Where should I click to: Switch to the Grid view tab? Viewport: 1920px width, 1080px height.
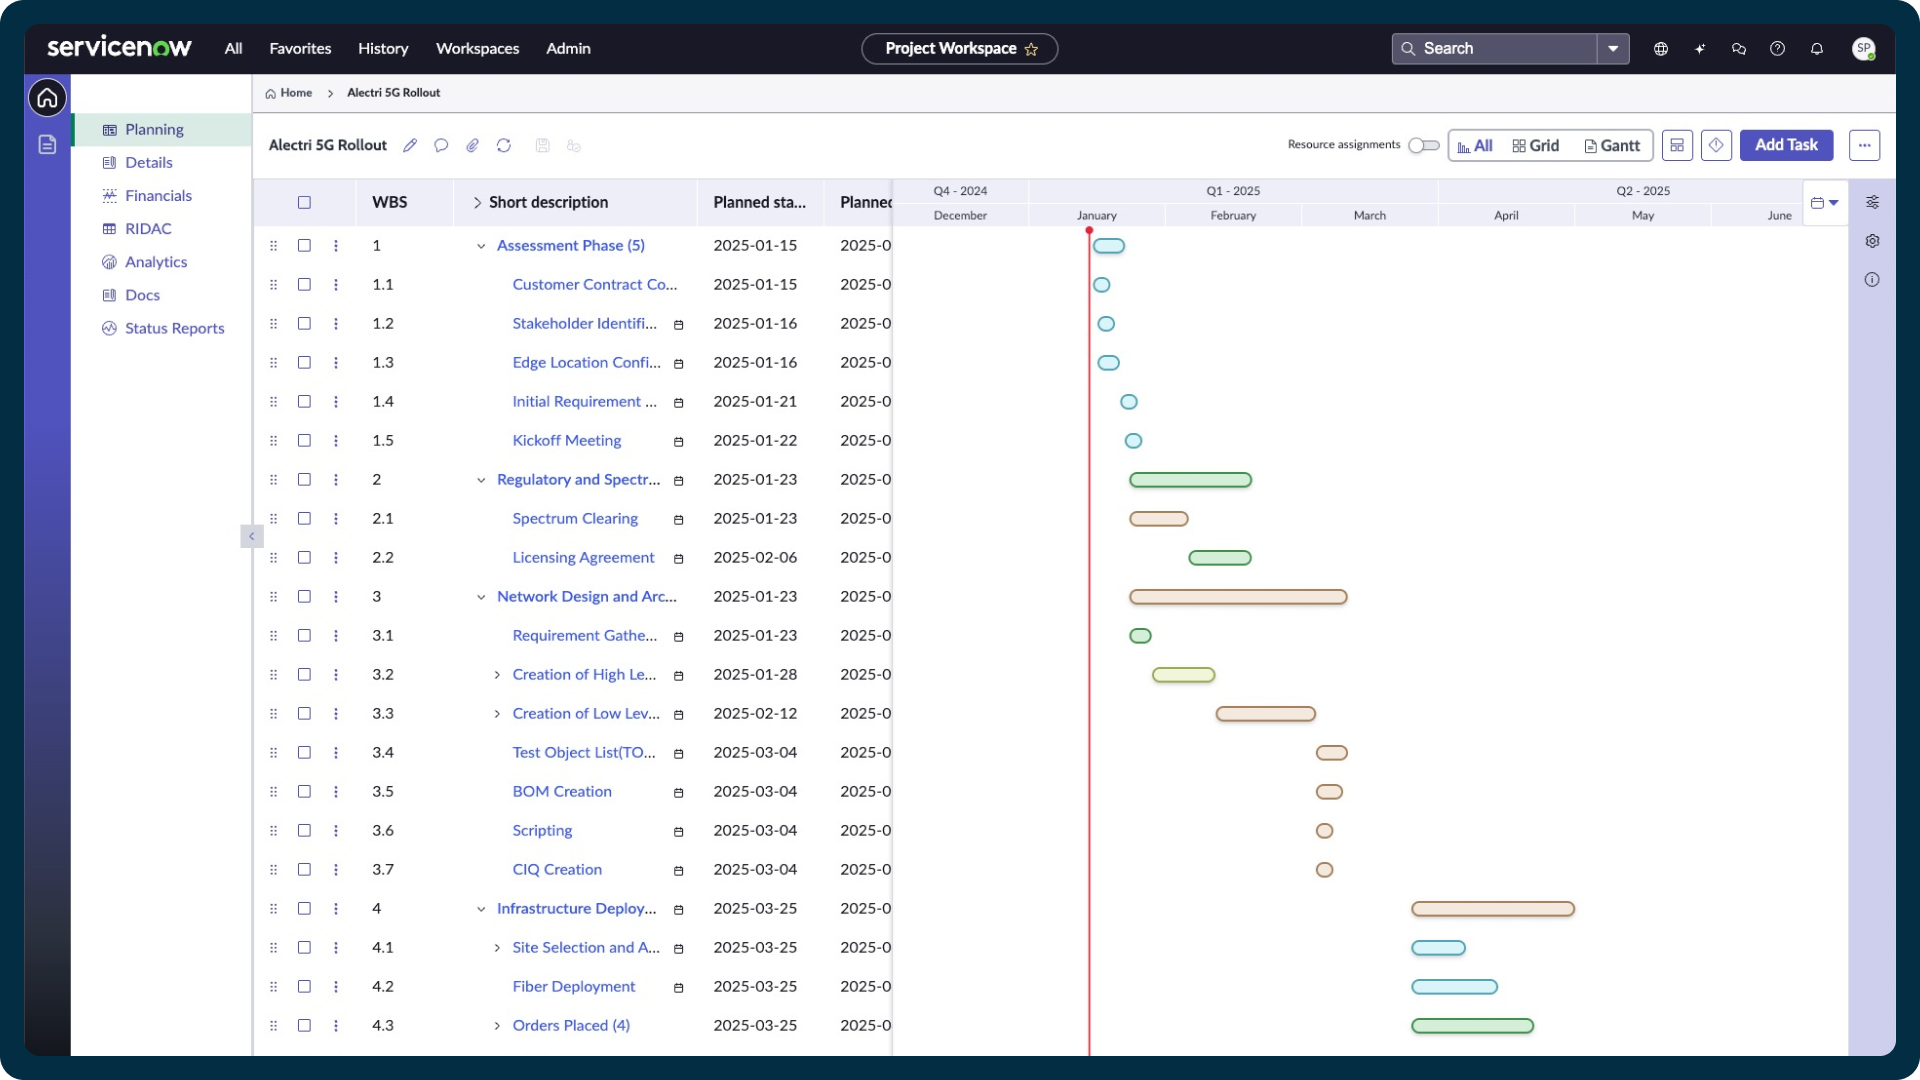1535,146
